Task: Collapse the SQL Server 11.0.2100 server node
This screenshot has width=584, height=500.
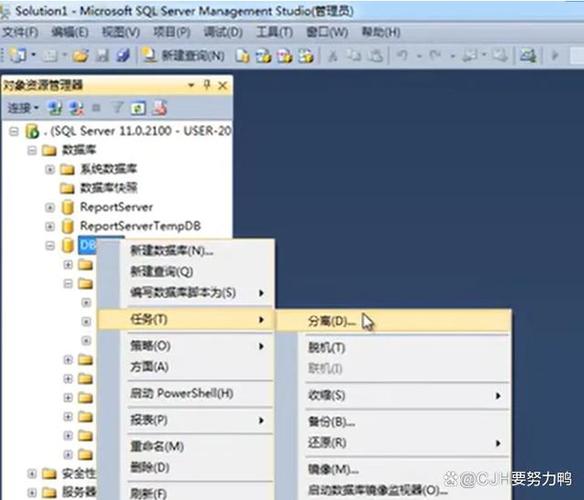Action: (14, 132)
